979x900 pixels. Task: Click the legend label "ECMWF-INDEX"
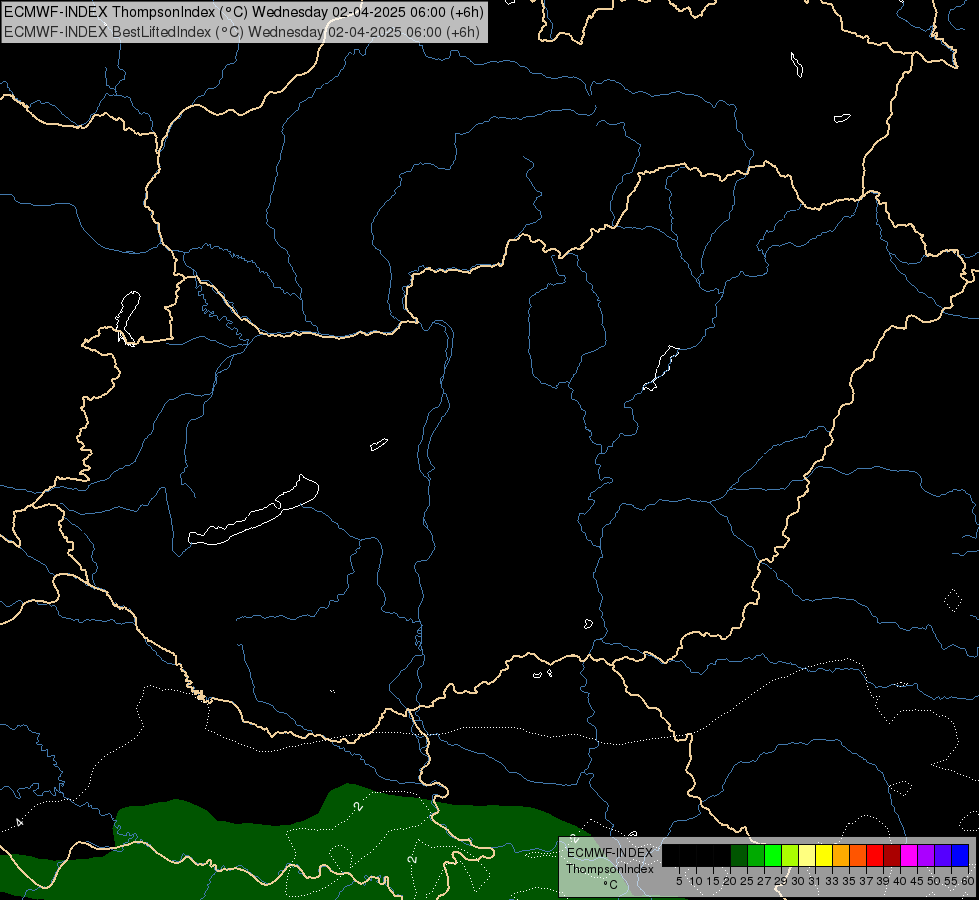(609, 853)
